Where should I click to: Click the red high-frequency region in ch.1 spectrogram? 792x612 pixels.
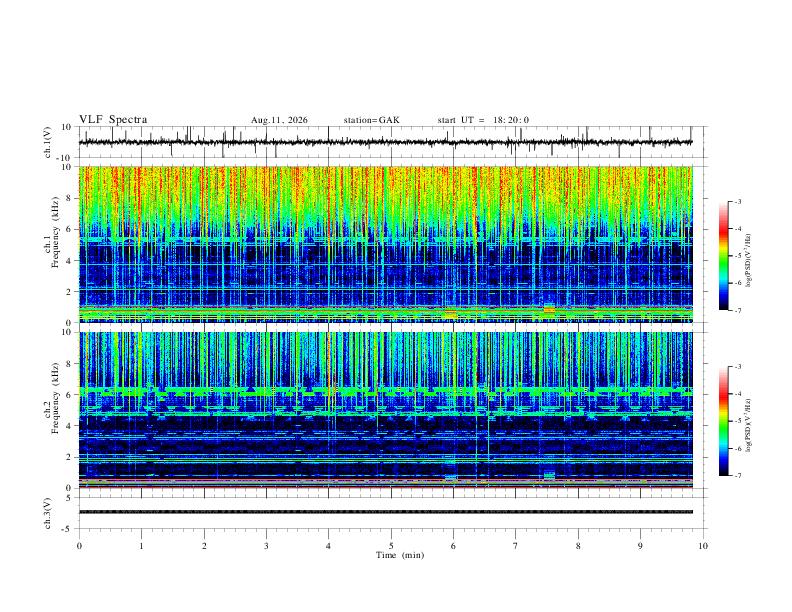click(385, 182)
